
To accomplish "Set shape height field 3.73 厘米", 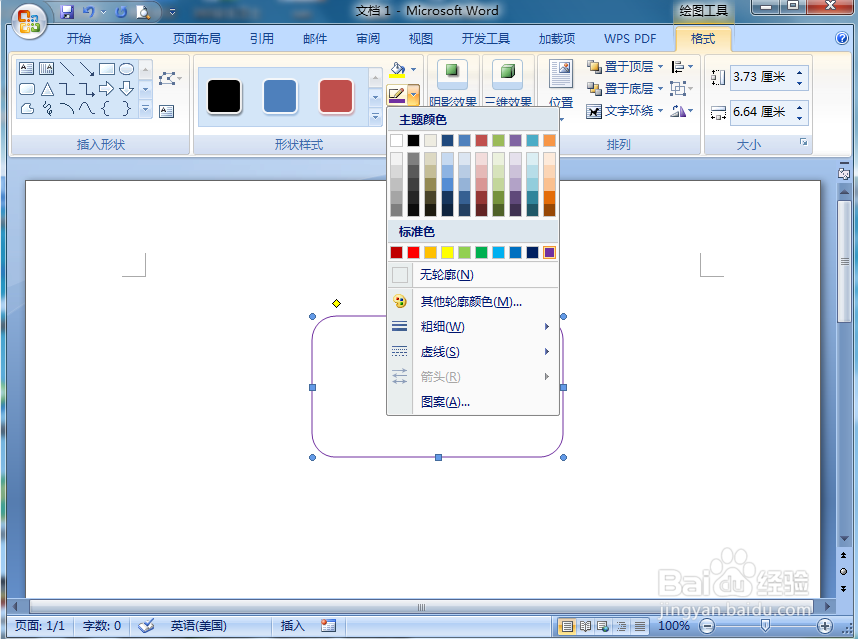I will pos(762,77).
